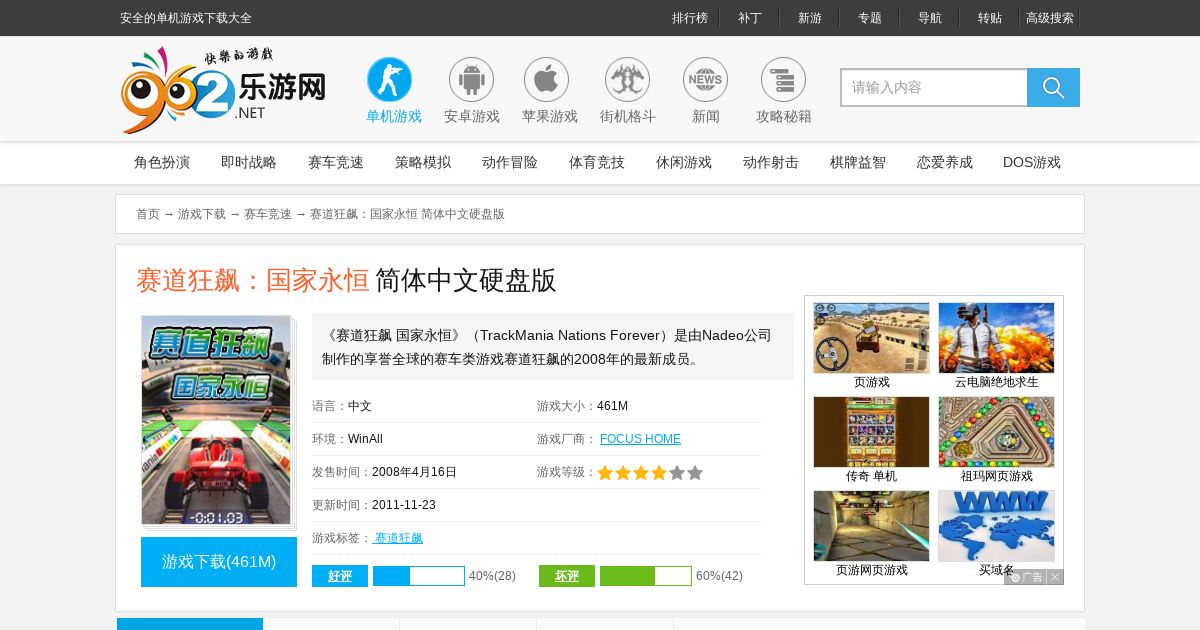Select the 即时战略 category
This screenshot has width=1200, height=630.
(249, 162)
